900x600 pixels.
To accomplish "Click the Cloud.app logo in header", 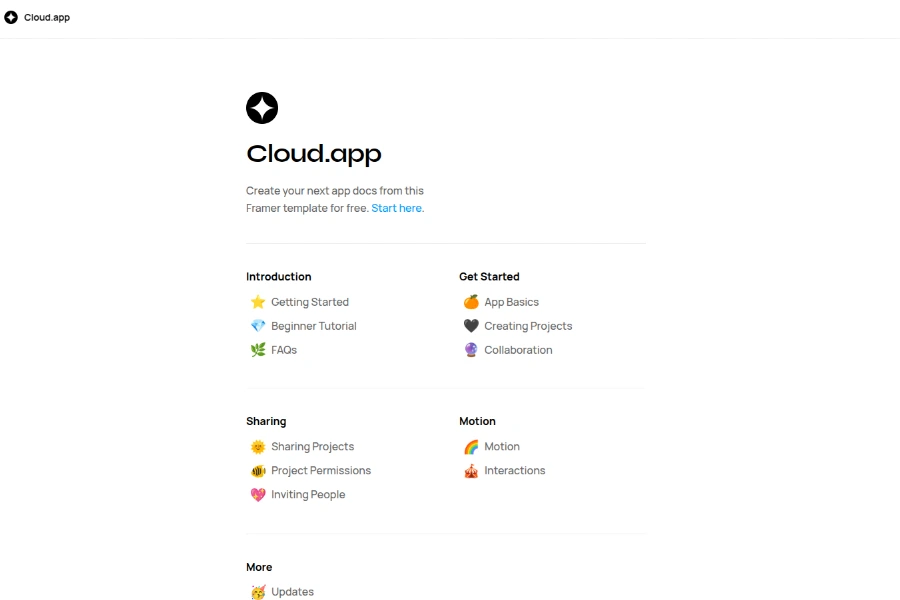I will (x=11, y=17).
